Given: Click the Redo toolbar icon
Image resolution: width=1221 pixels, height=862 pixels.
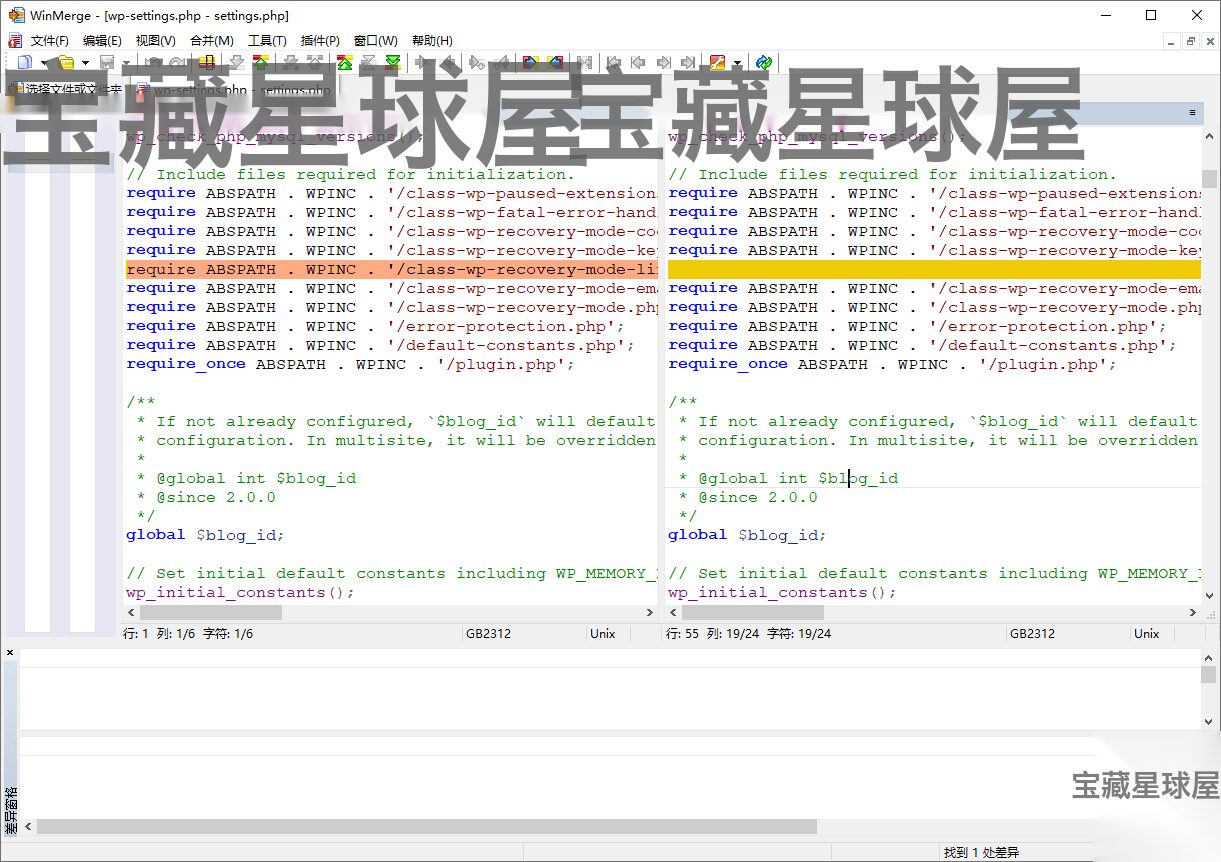Looking at the screenshot, I should 177,62.
